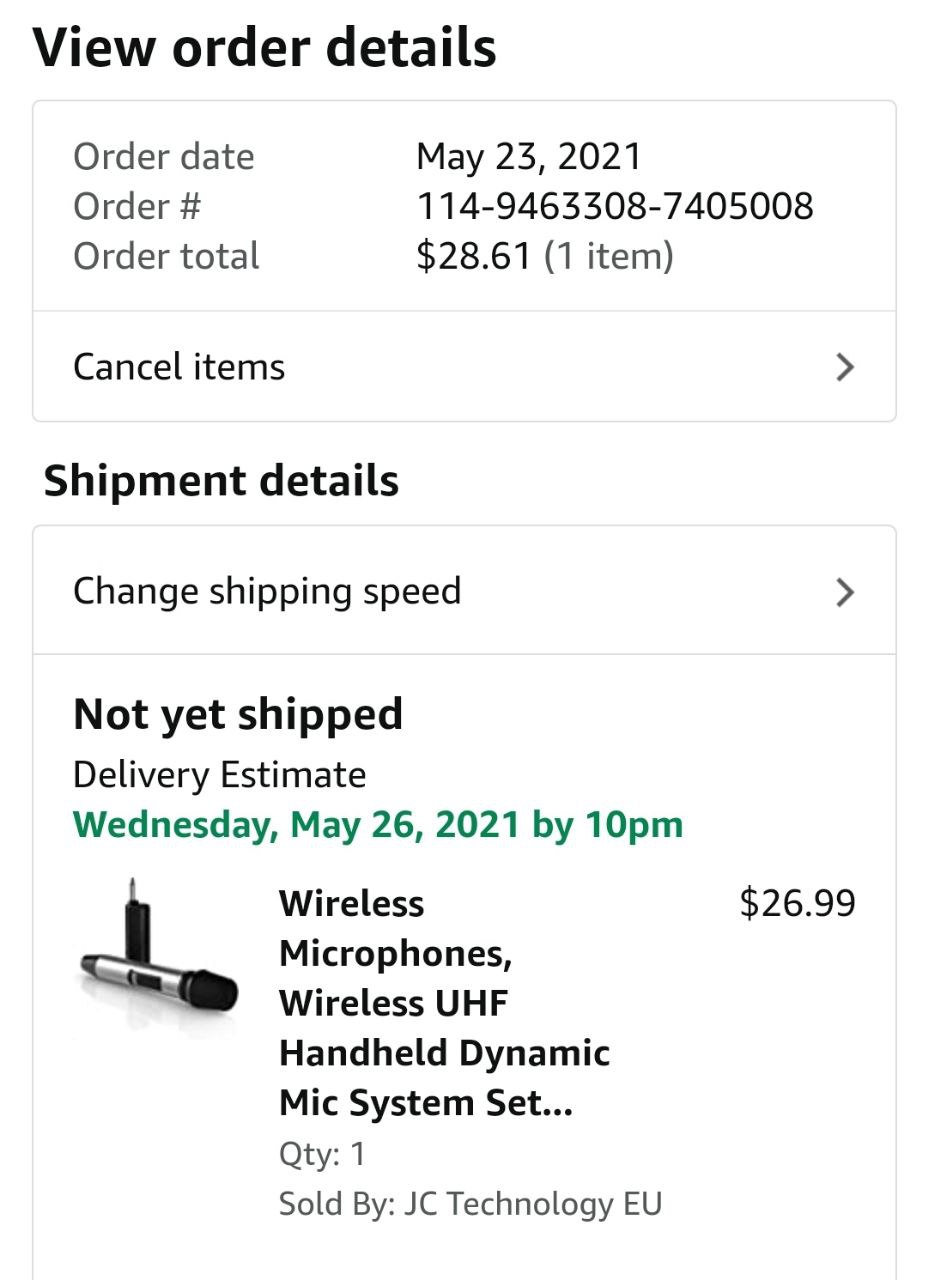Expand the Change shipping speed chevron
This screenshot has width=927, height=1280.
845,592
